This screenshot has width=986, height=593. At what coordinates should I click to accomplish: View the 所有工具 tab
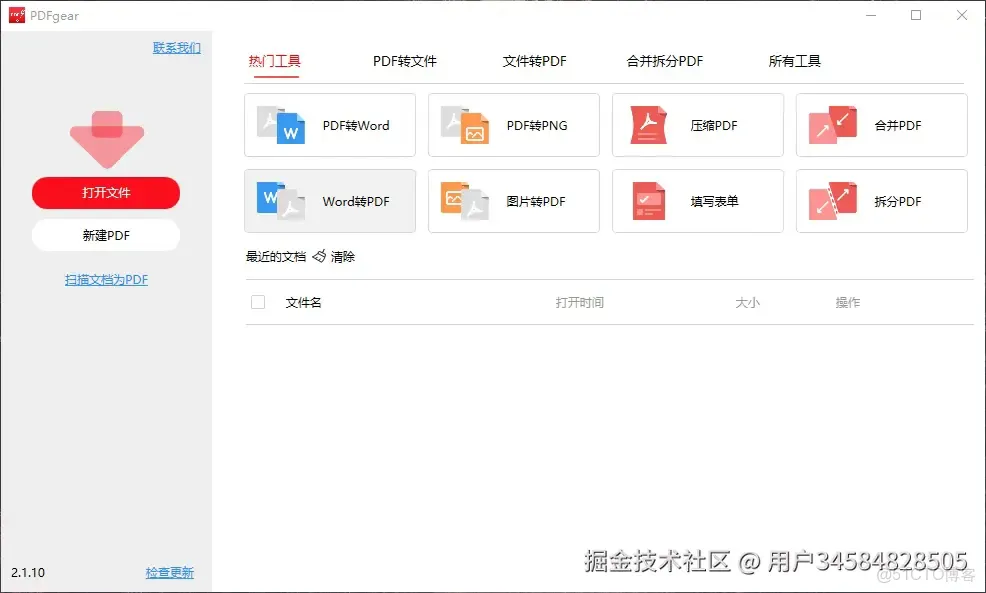[x=795, y=60]
